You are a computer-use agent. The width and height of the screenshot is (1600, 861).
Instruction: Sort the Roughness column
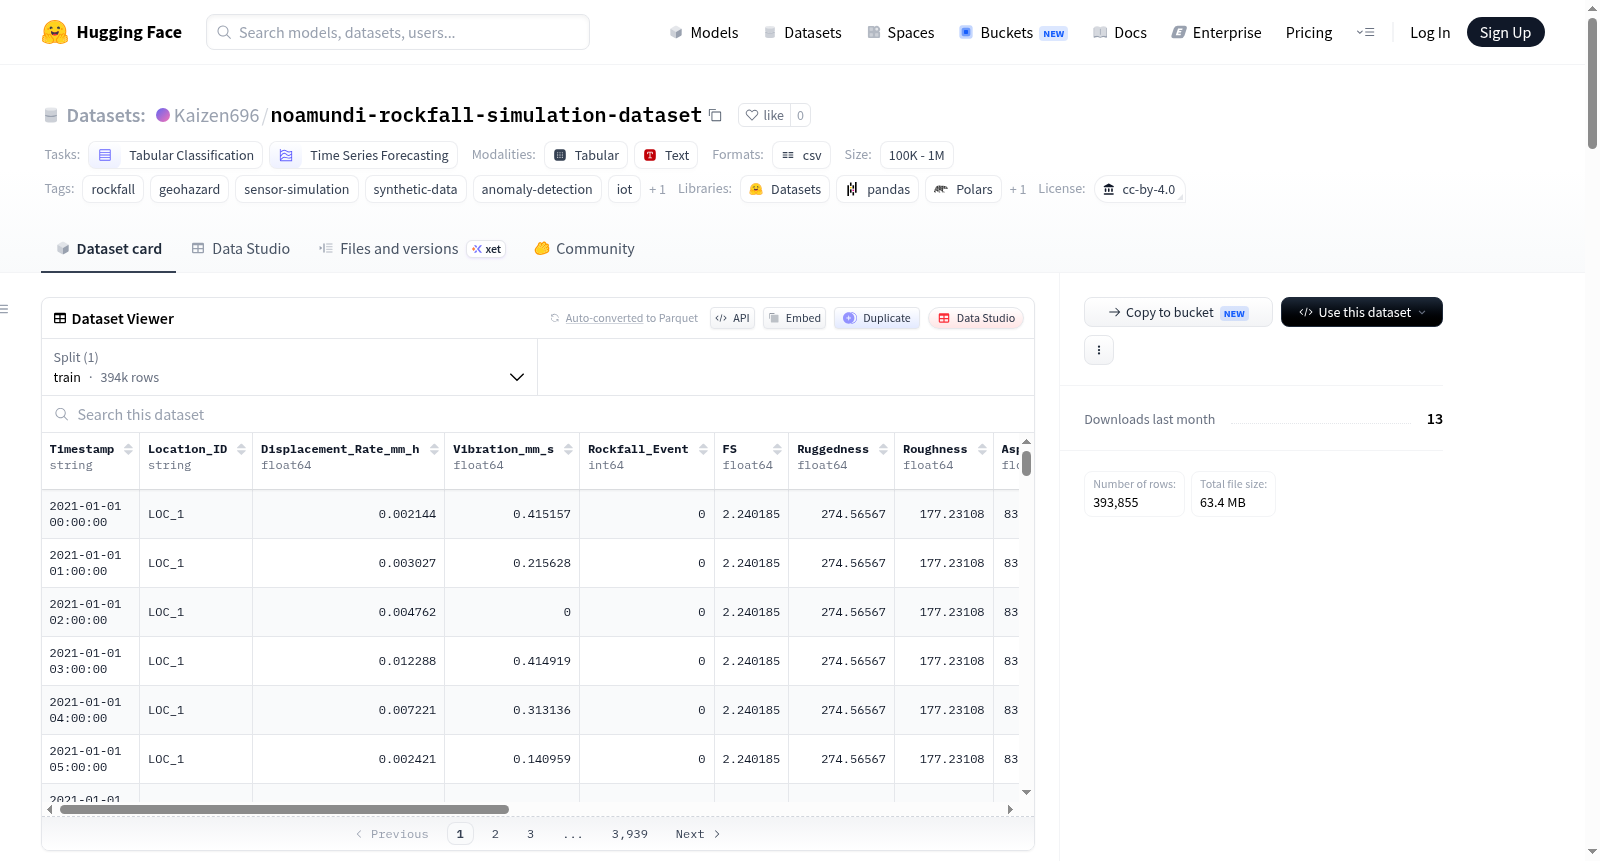click(982, 449)
